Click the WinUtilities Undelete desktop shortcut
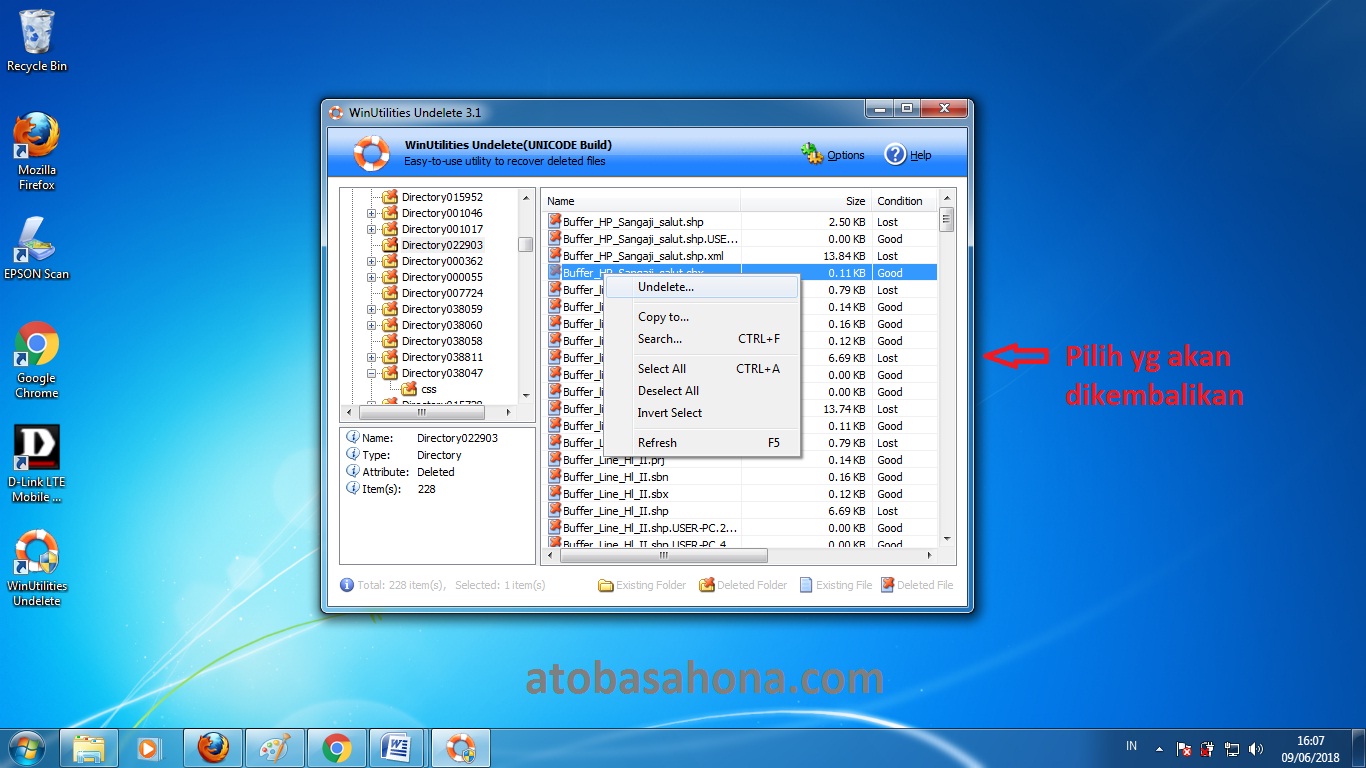1366x768 pixels. coord(37,568)
